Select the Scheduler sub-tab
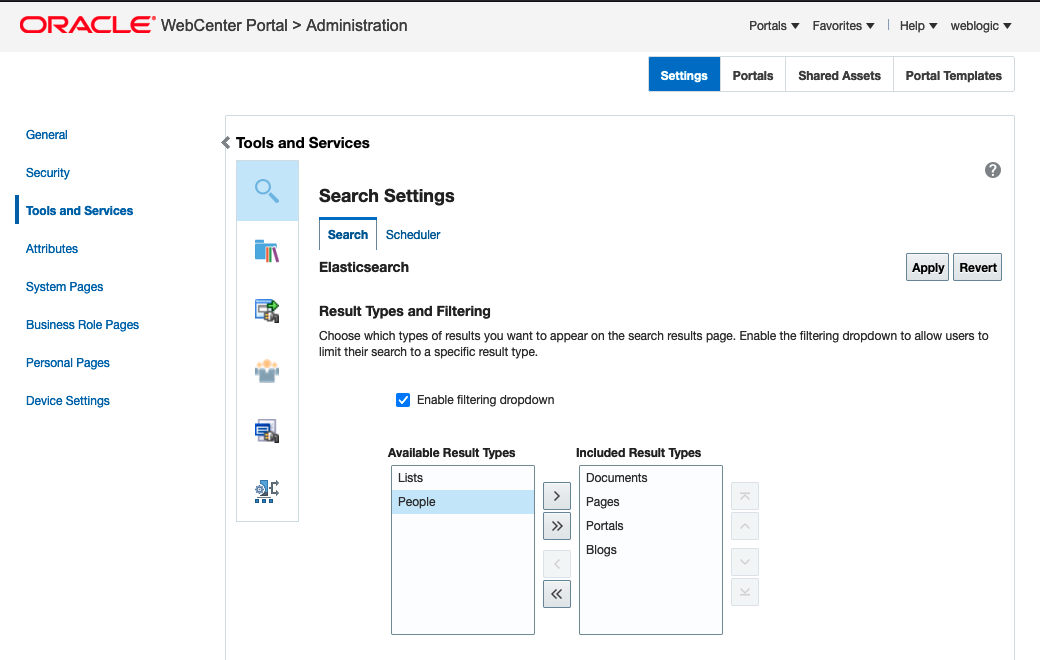The image size is (1040, 660). click(413, 234)
